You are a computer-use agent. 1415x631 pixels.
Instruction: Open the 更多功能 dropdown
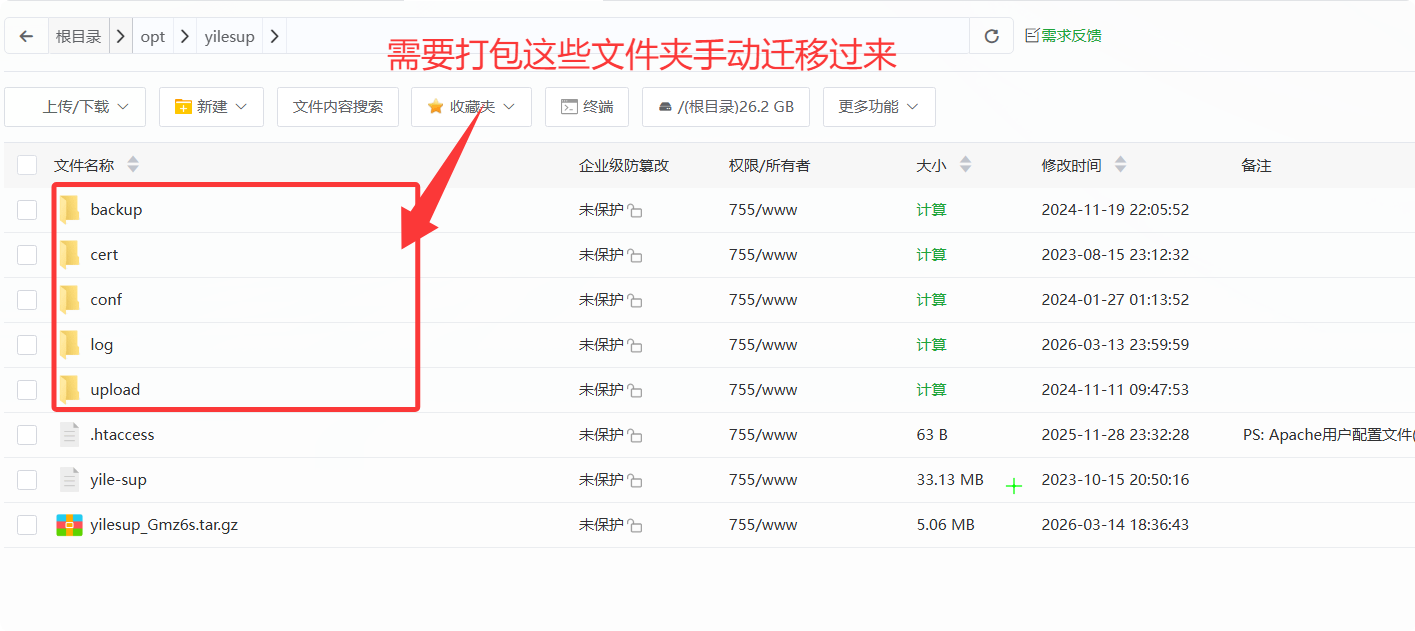pyautogui.click(x=878, y=107)
